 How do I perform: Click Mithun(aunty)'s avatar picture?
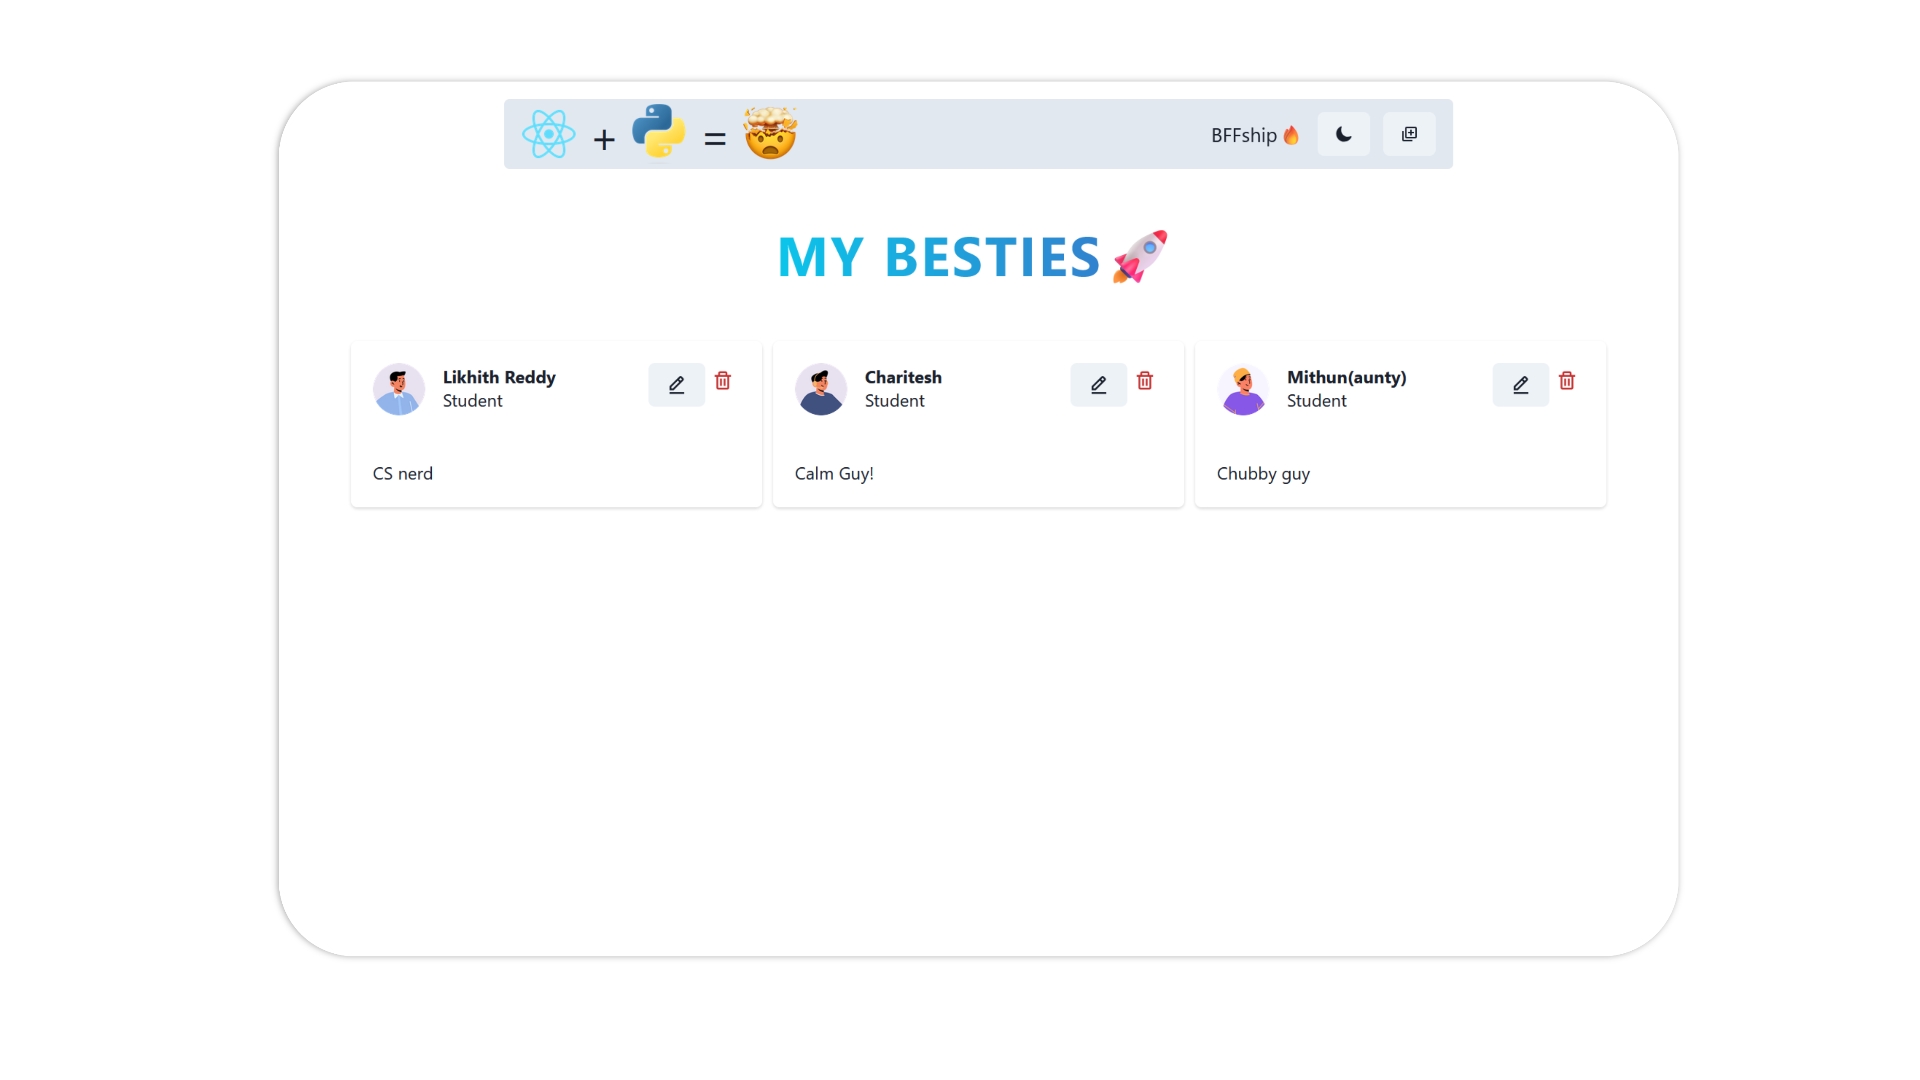[1243, 389]
